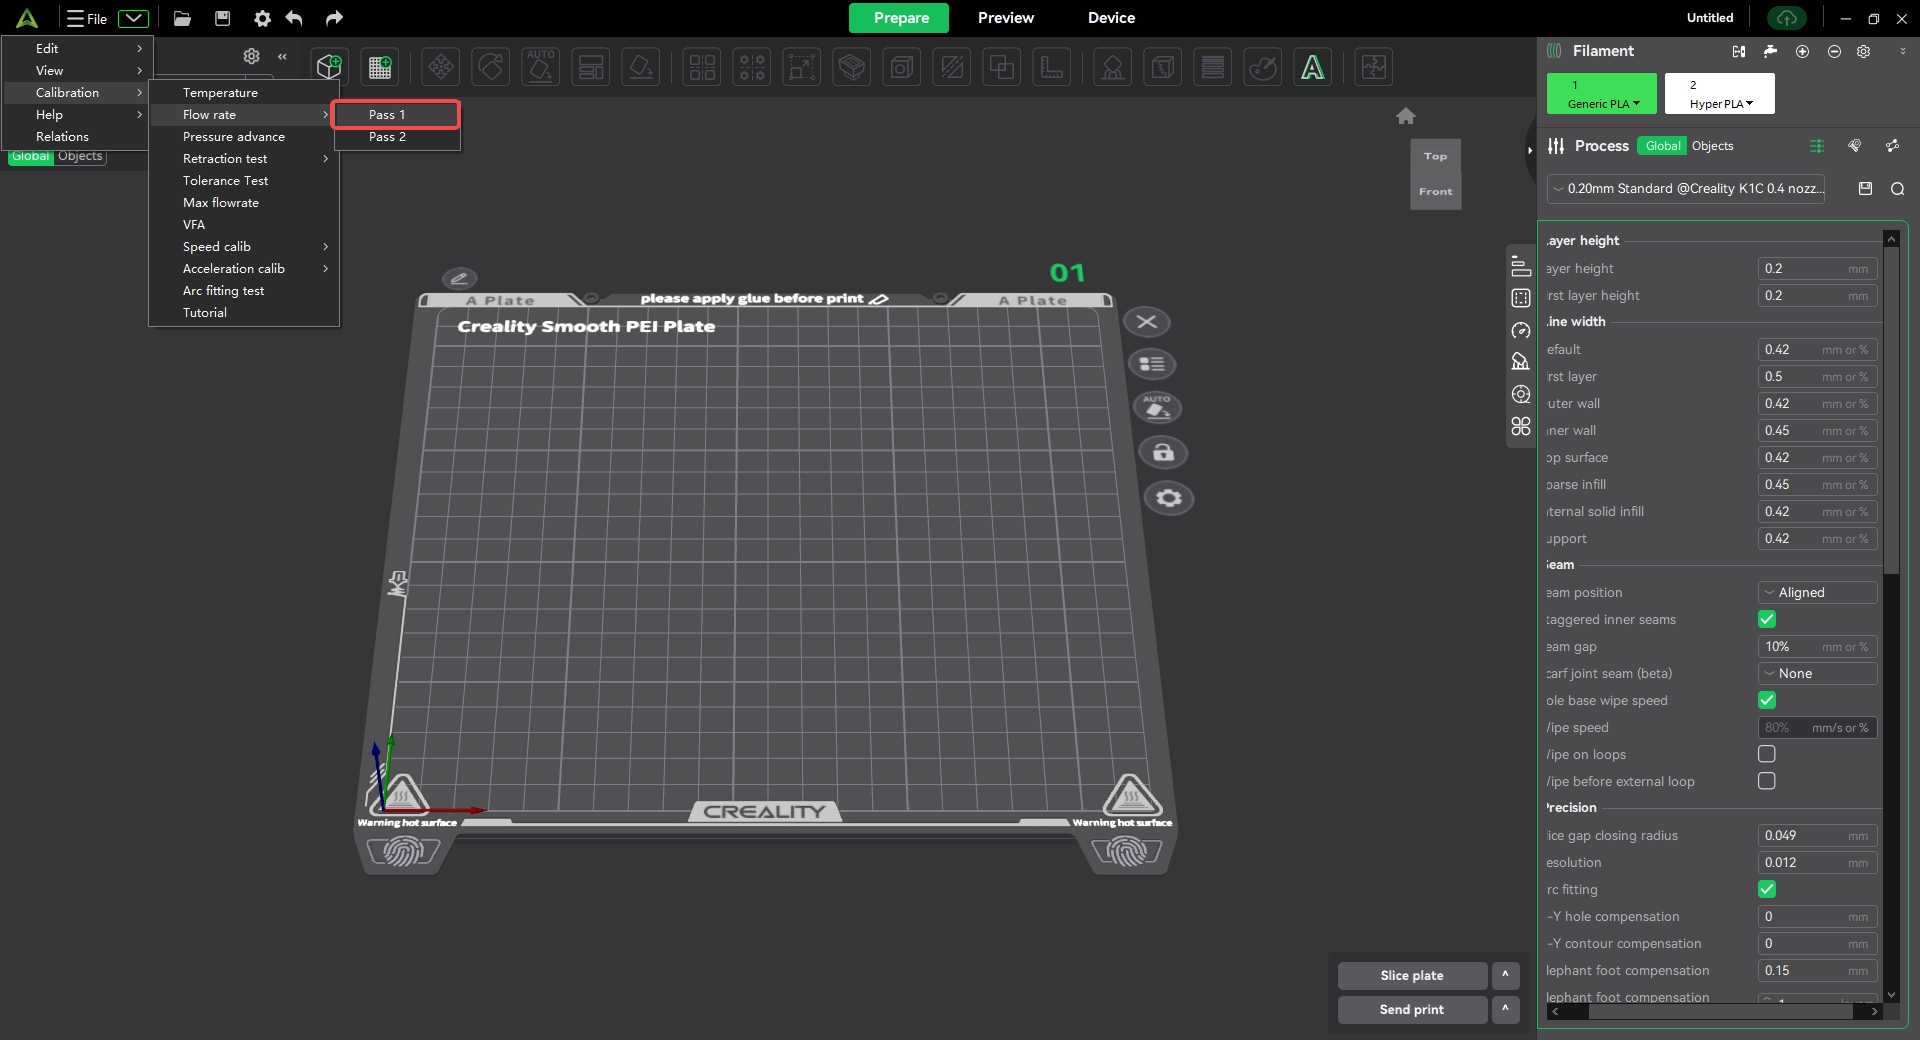Open the Text tool in toolbar
This screenshot has width=1920, height=1040.
(1312, 67)
